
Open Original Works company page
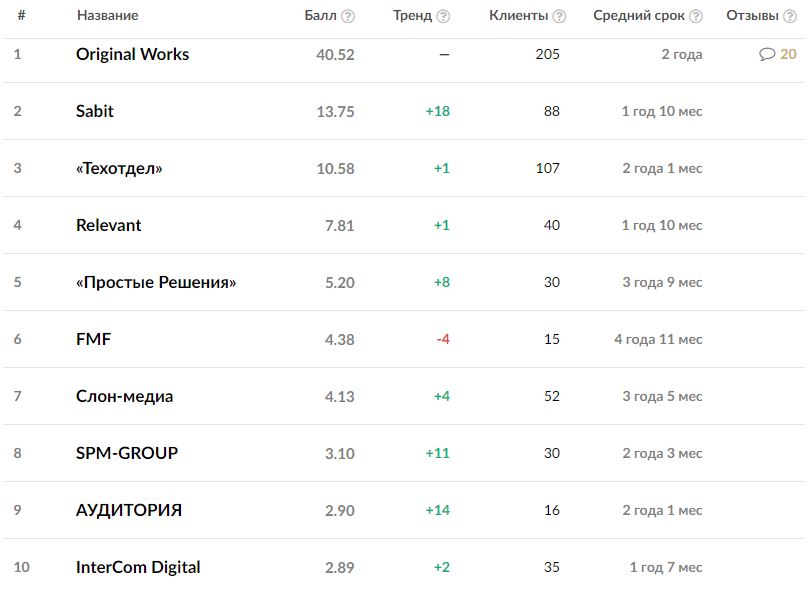tap(132, 54)
